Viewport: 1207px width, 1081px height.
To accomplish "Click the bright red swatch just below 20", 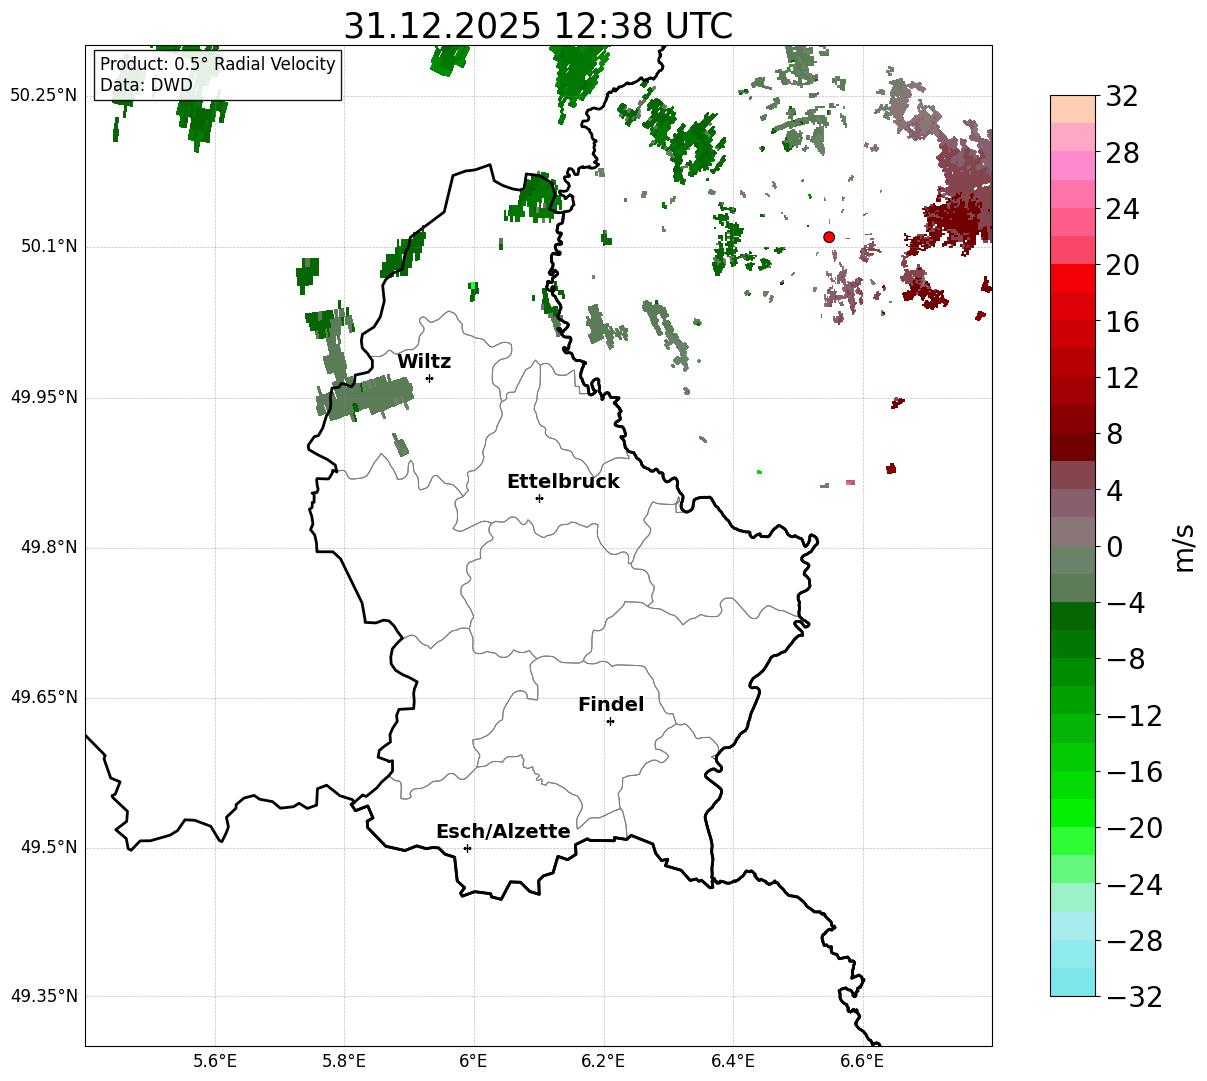I will coord(1073,278).
